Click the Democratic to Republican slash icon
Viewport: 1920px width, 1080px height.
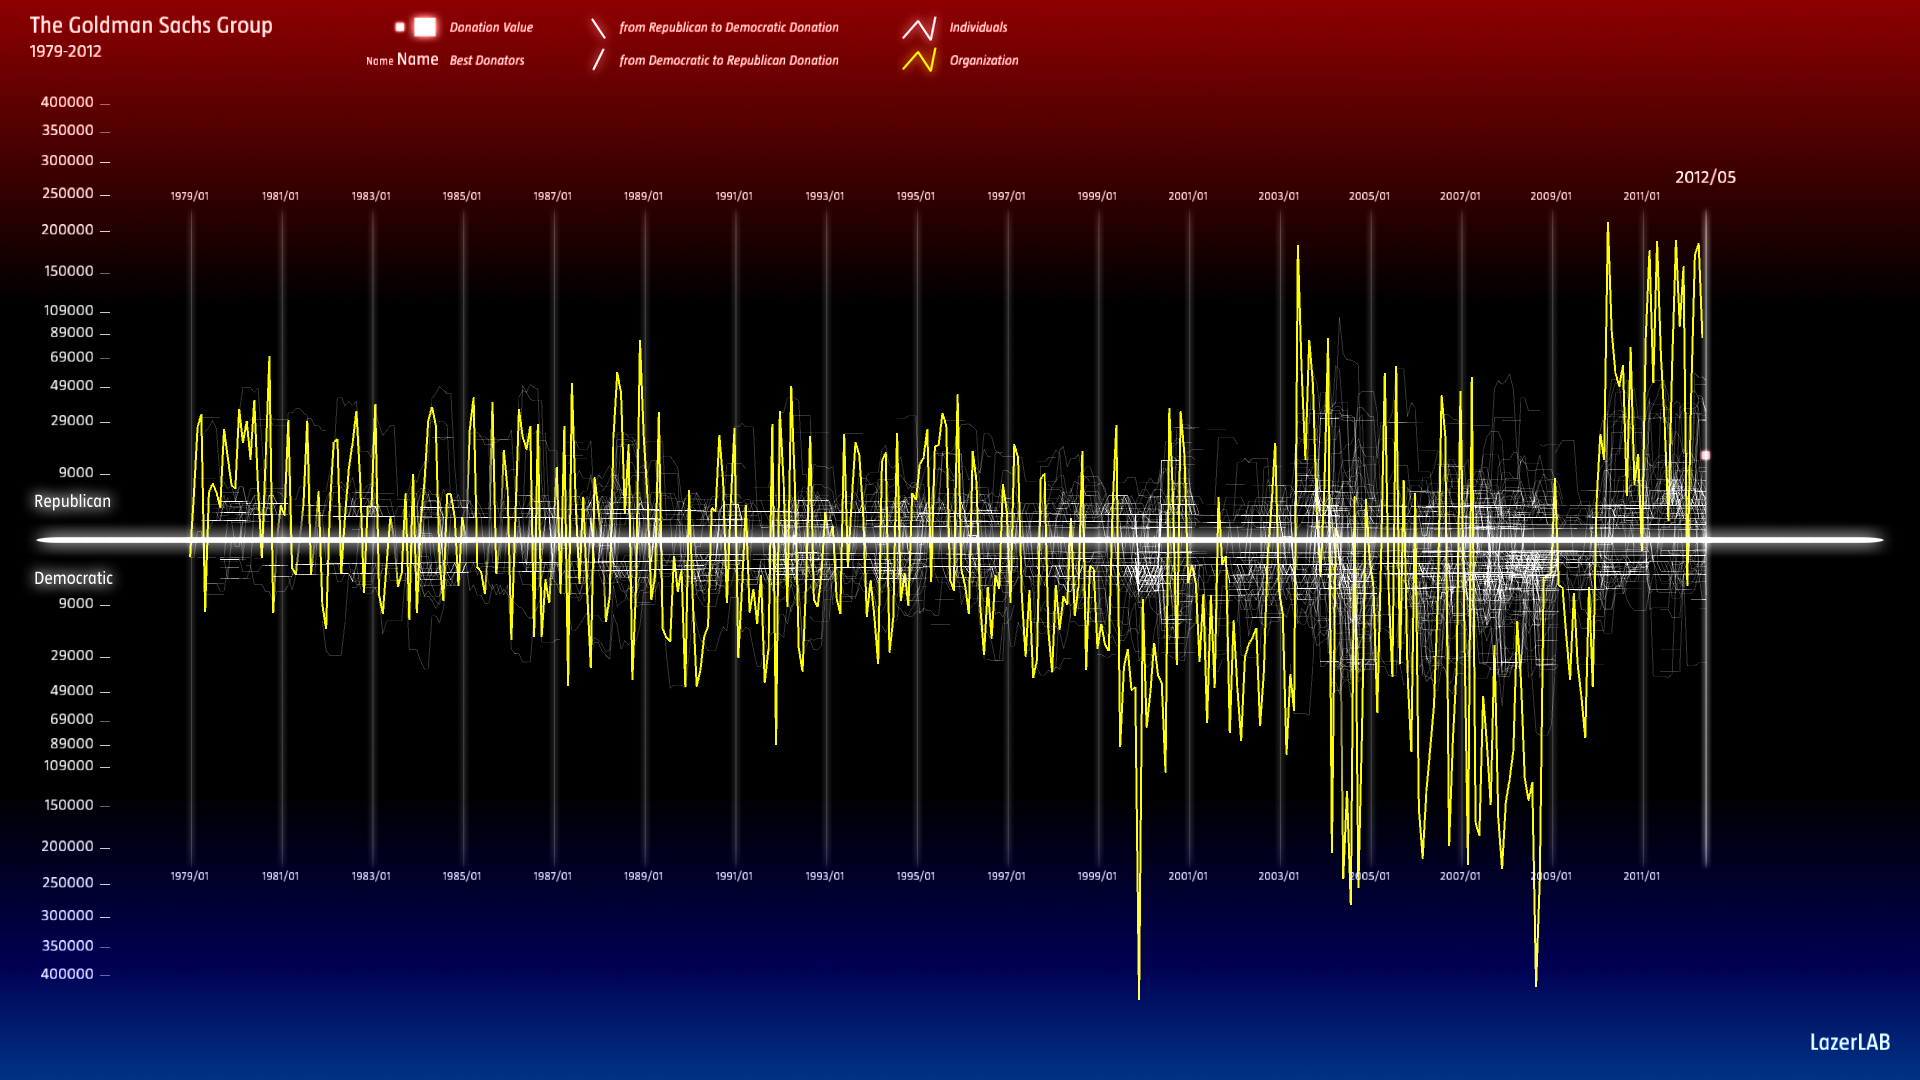pos(598,60)
